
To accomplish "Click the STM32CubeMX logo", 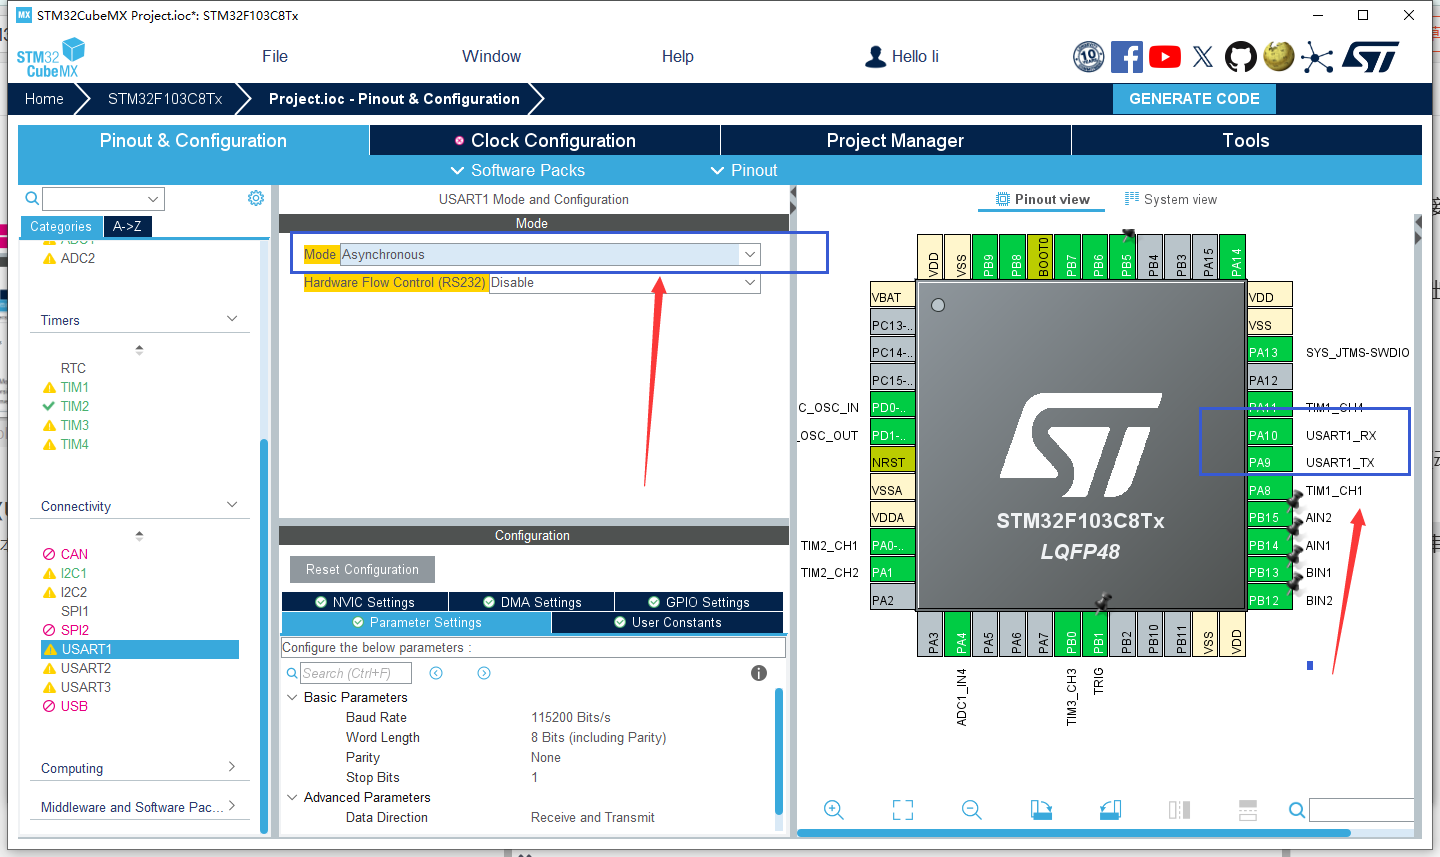I will [51, 58].
